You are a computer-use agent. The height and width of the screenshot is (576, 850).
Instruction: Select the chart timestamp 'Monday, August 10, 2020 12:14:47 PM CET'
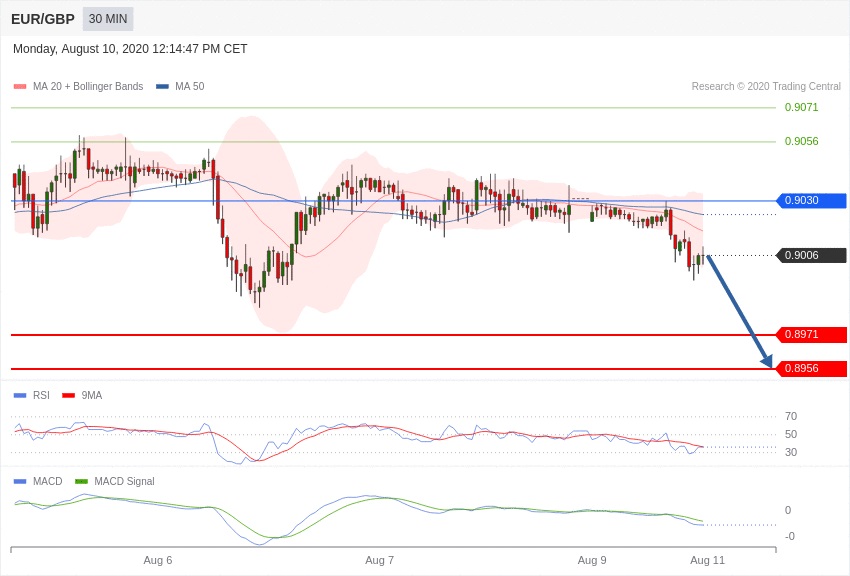[x=130, y=49]
